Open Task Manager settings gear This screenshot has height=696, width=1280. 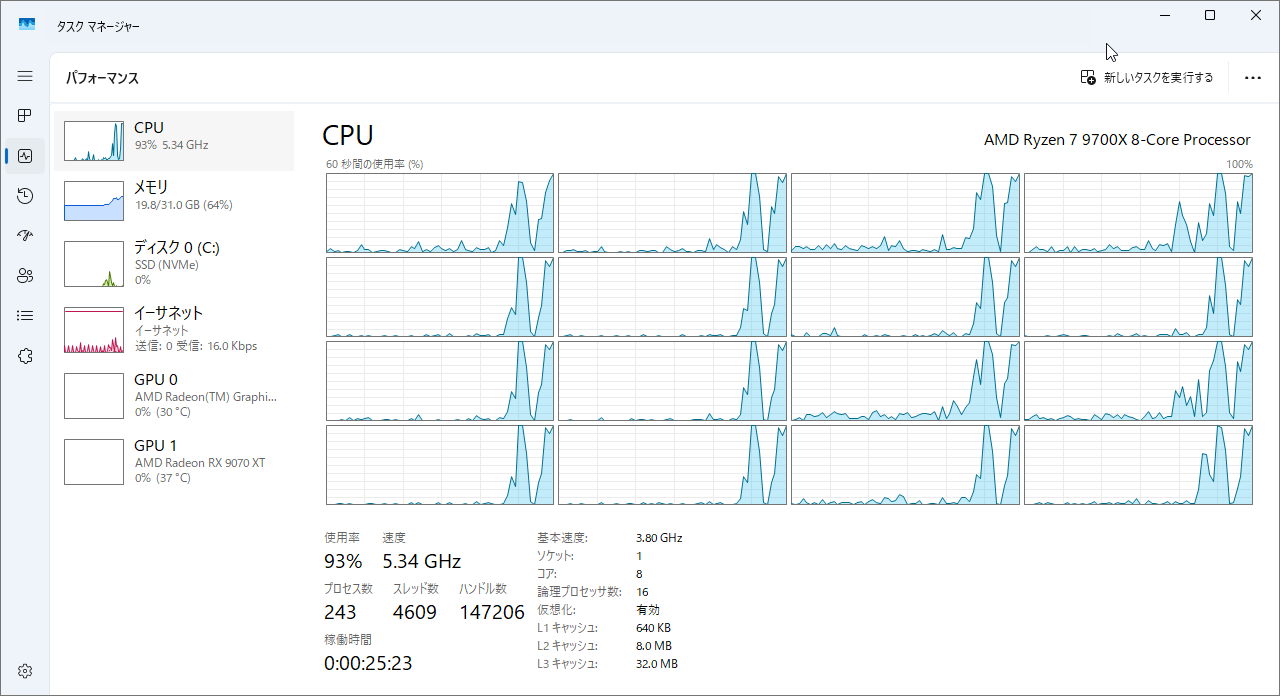coord(25,670)
